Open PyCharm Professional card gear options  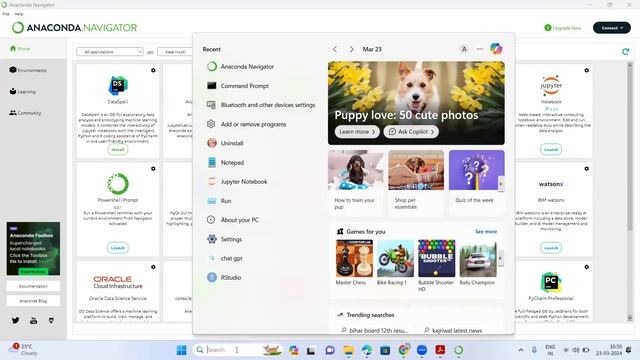pos(587,267)
